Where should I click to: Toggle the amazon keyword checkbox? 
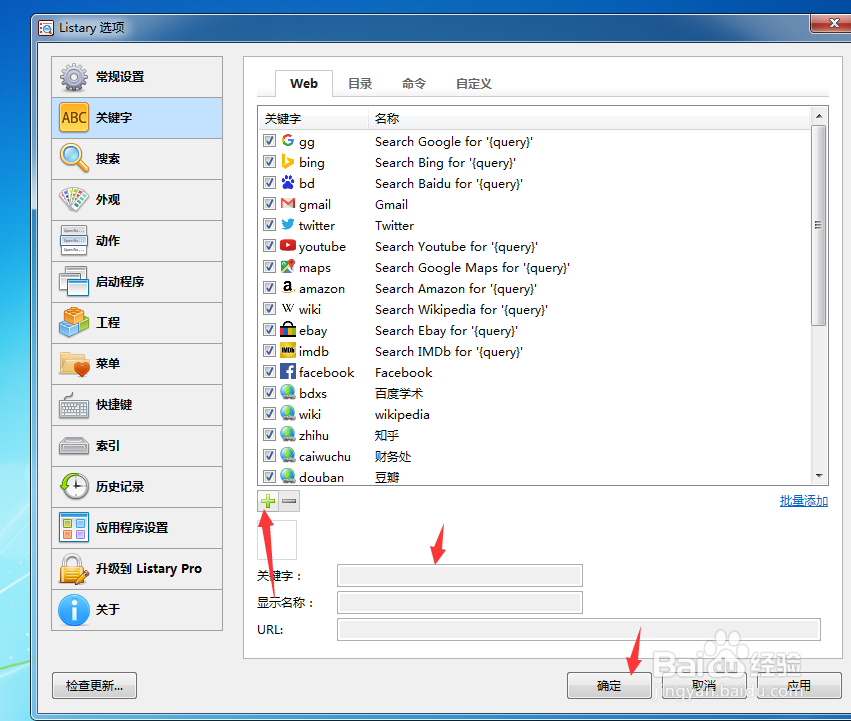point(269,288)
